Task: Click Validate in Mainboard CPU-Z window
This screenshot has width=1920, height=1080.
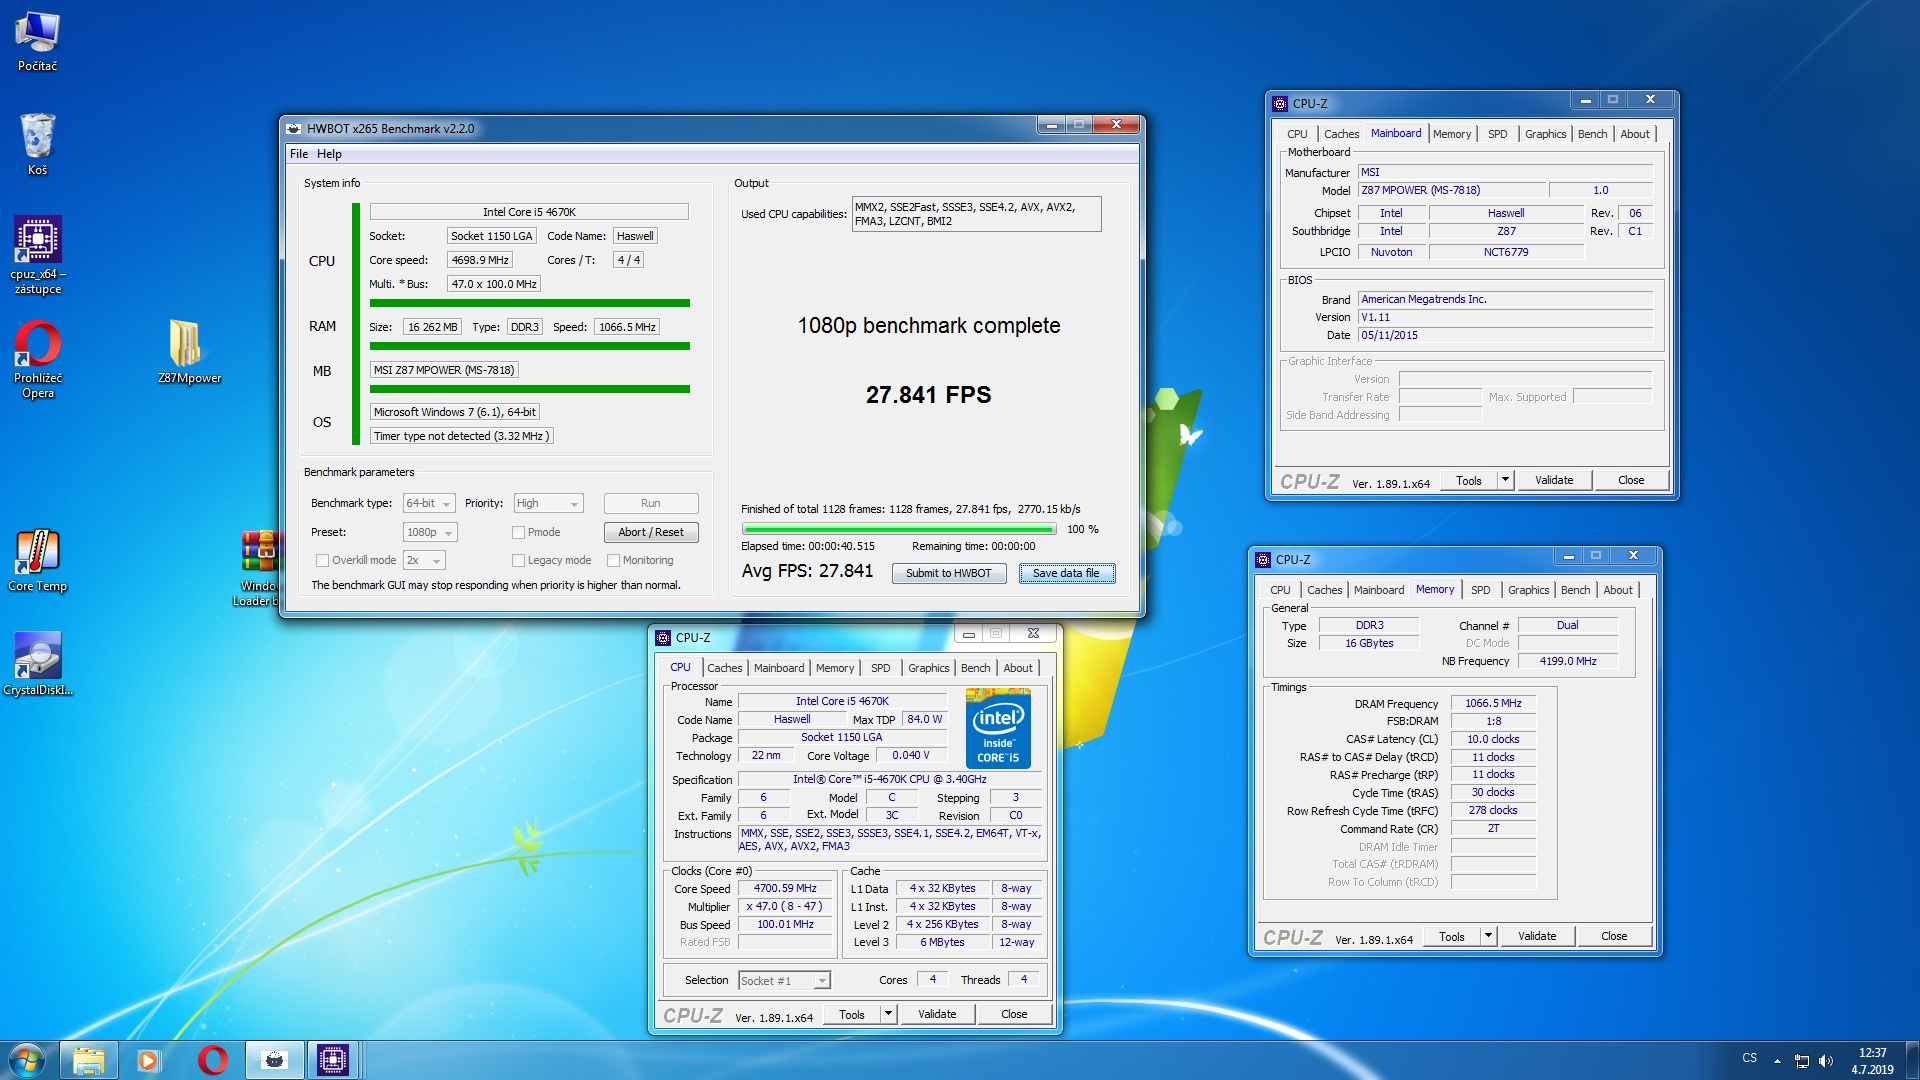Action: 1554,480
